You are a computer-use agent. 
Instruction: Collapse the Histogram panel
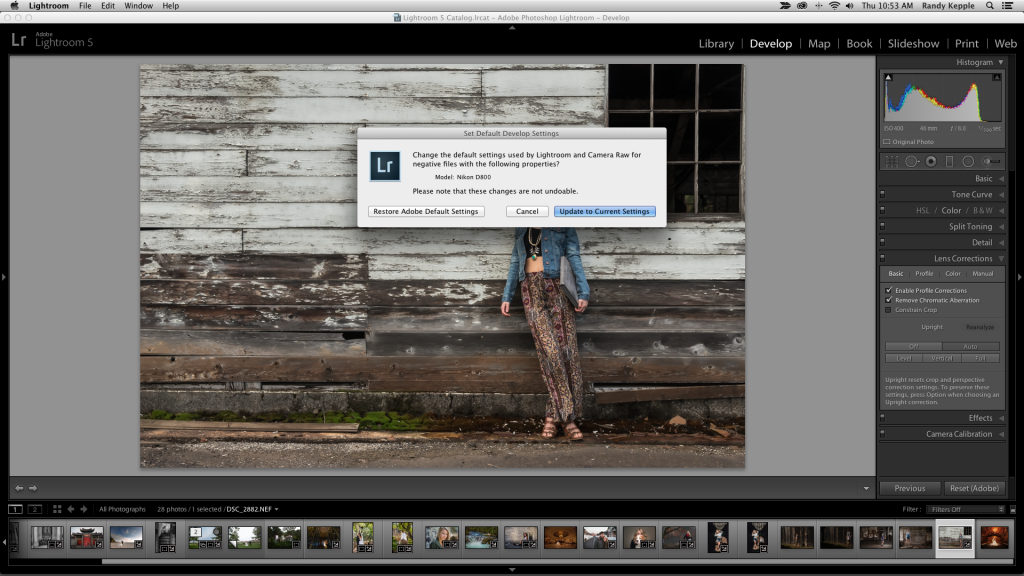point(1000,62)
